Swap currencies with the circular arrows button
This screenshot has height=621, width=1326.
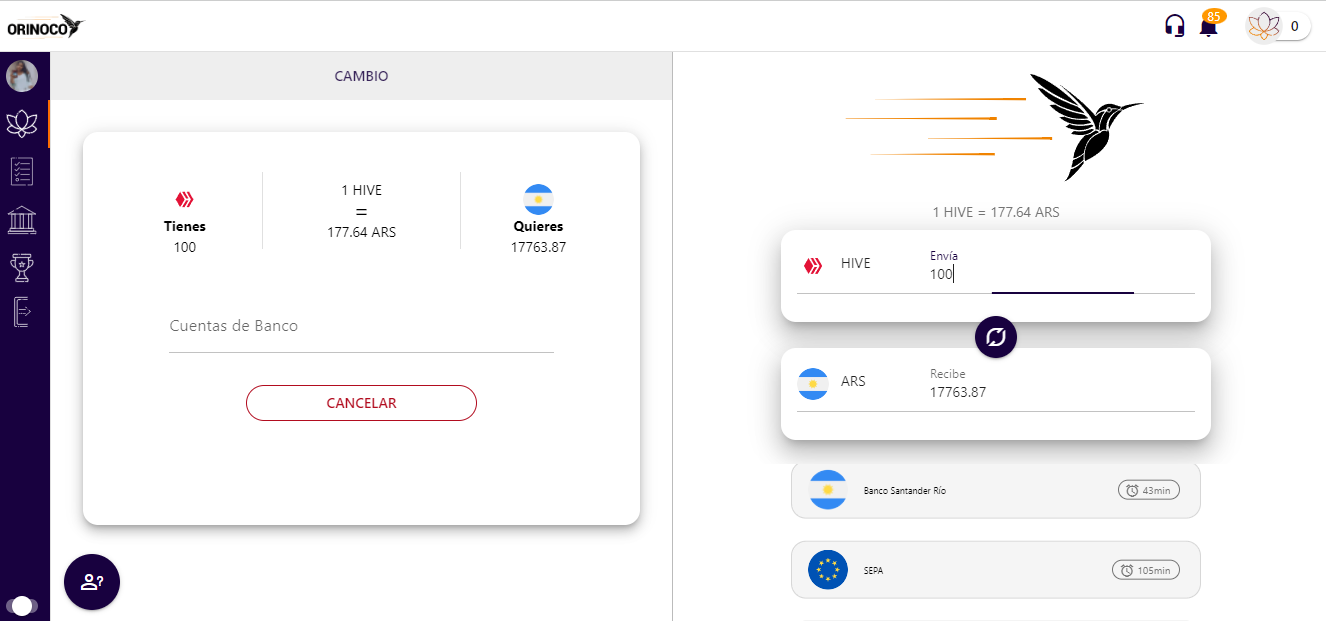(x=995, y=337)
